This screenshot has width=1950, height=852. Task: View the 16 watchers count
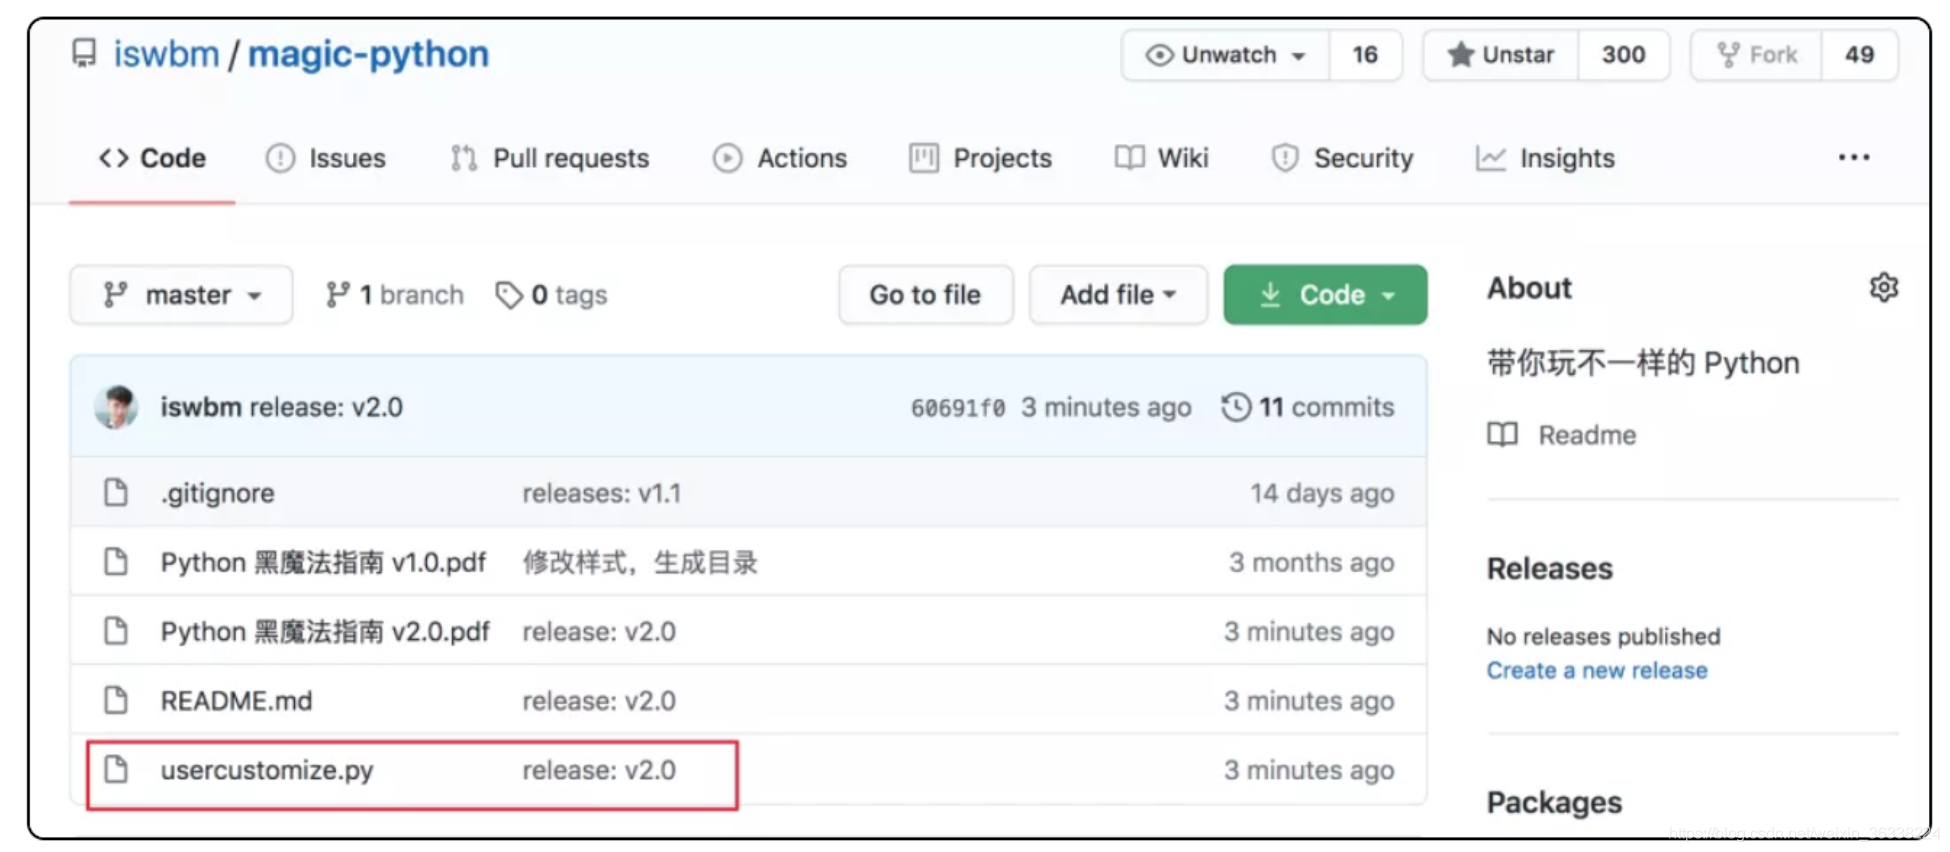1365,55
